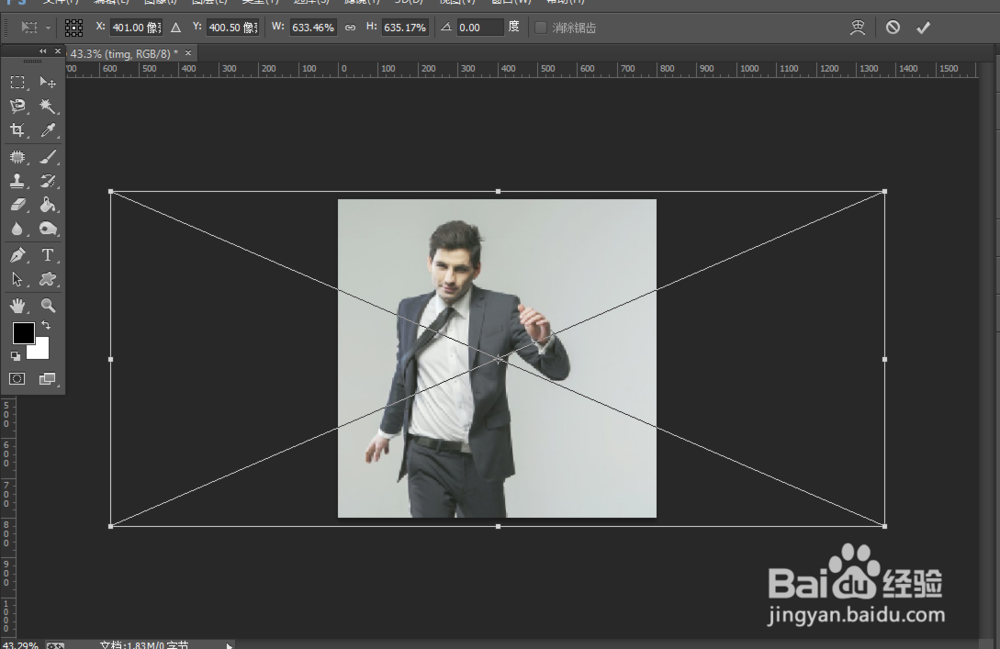Click the bottom-middle transform handle

(498, 527)
